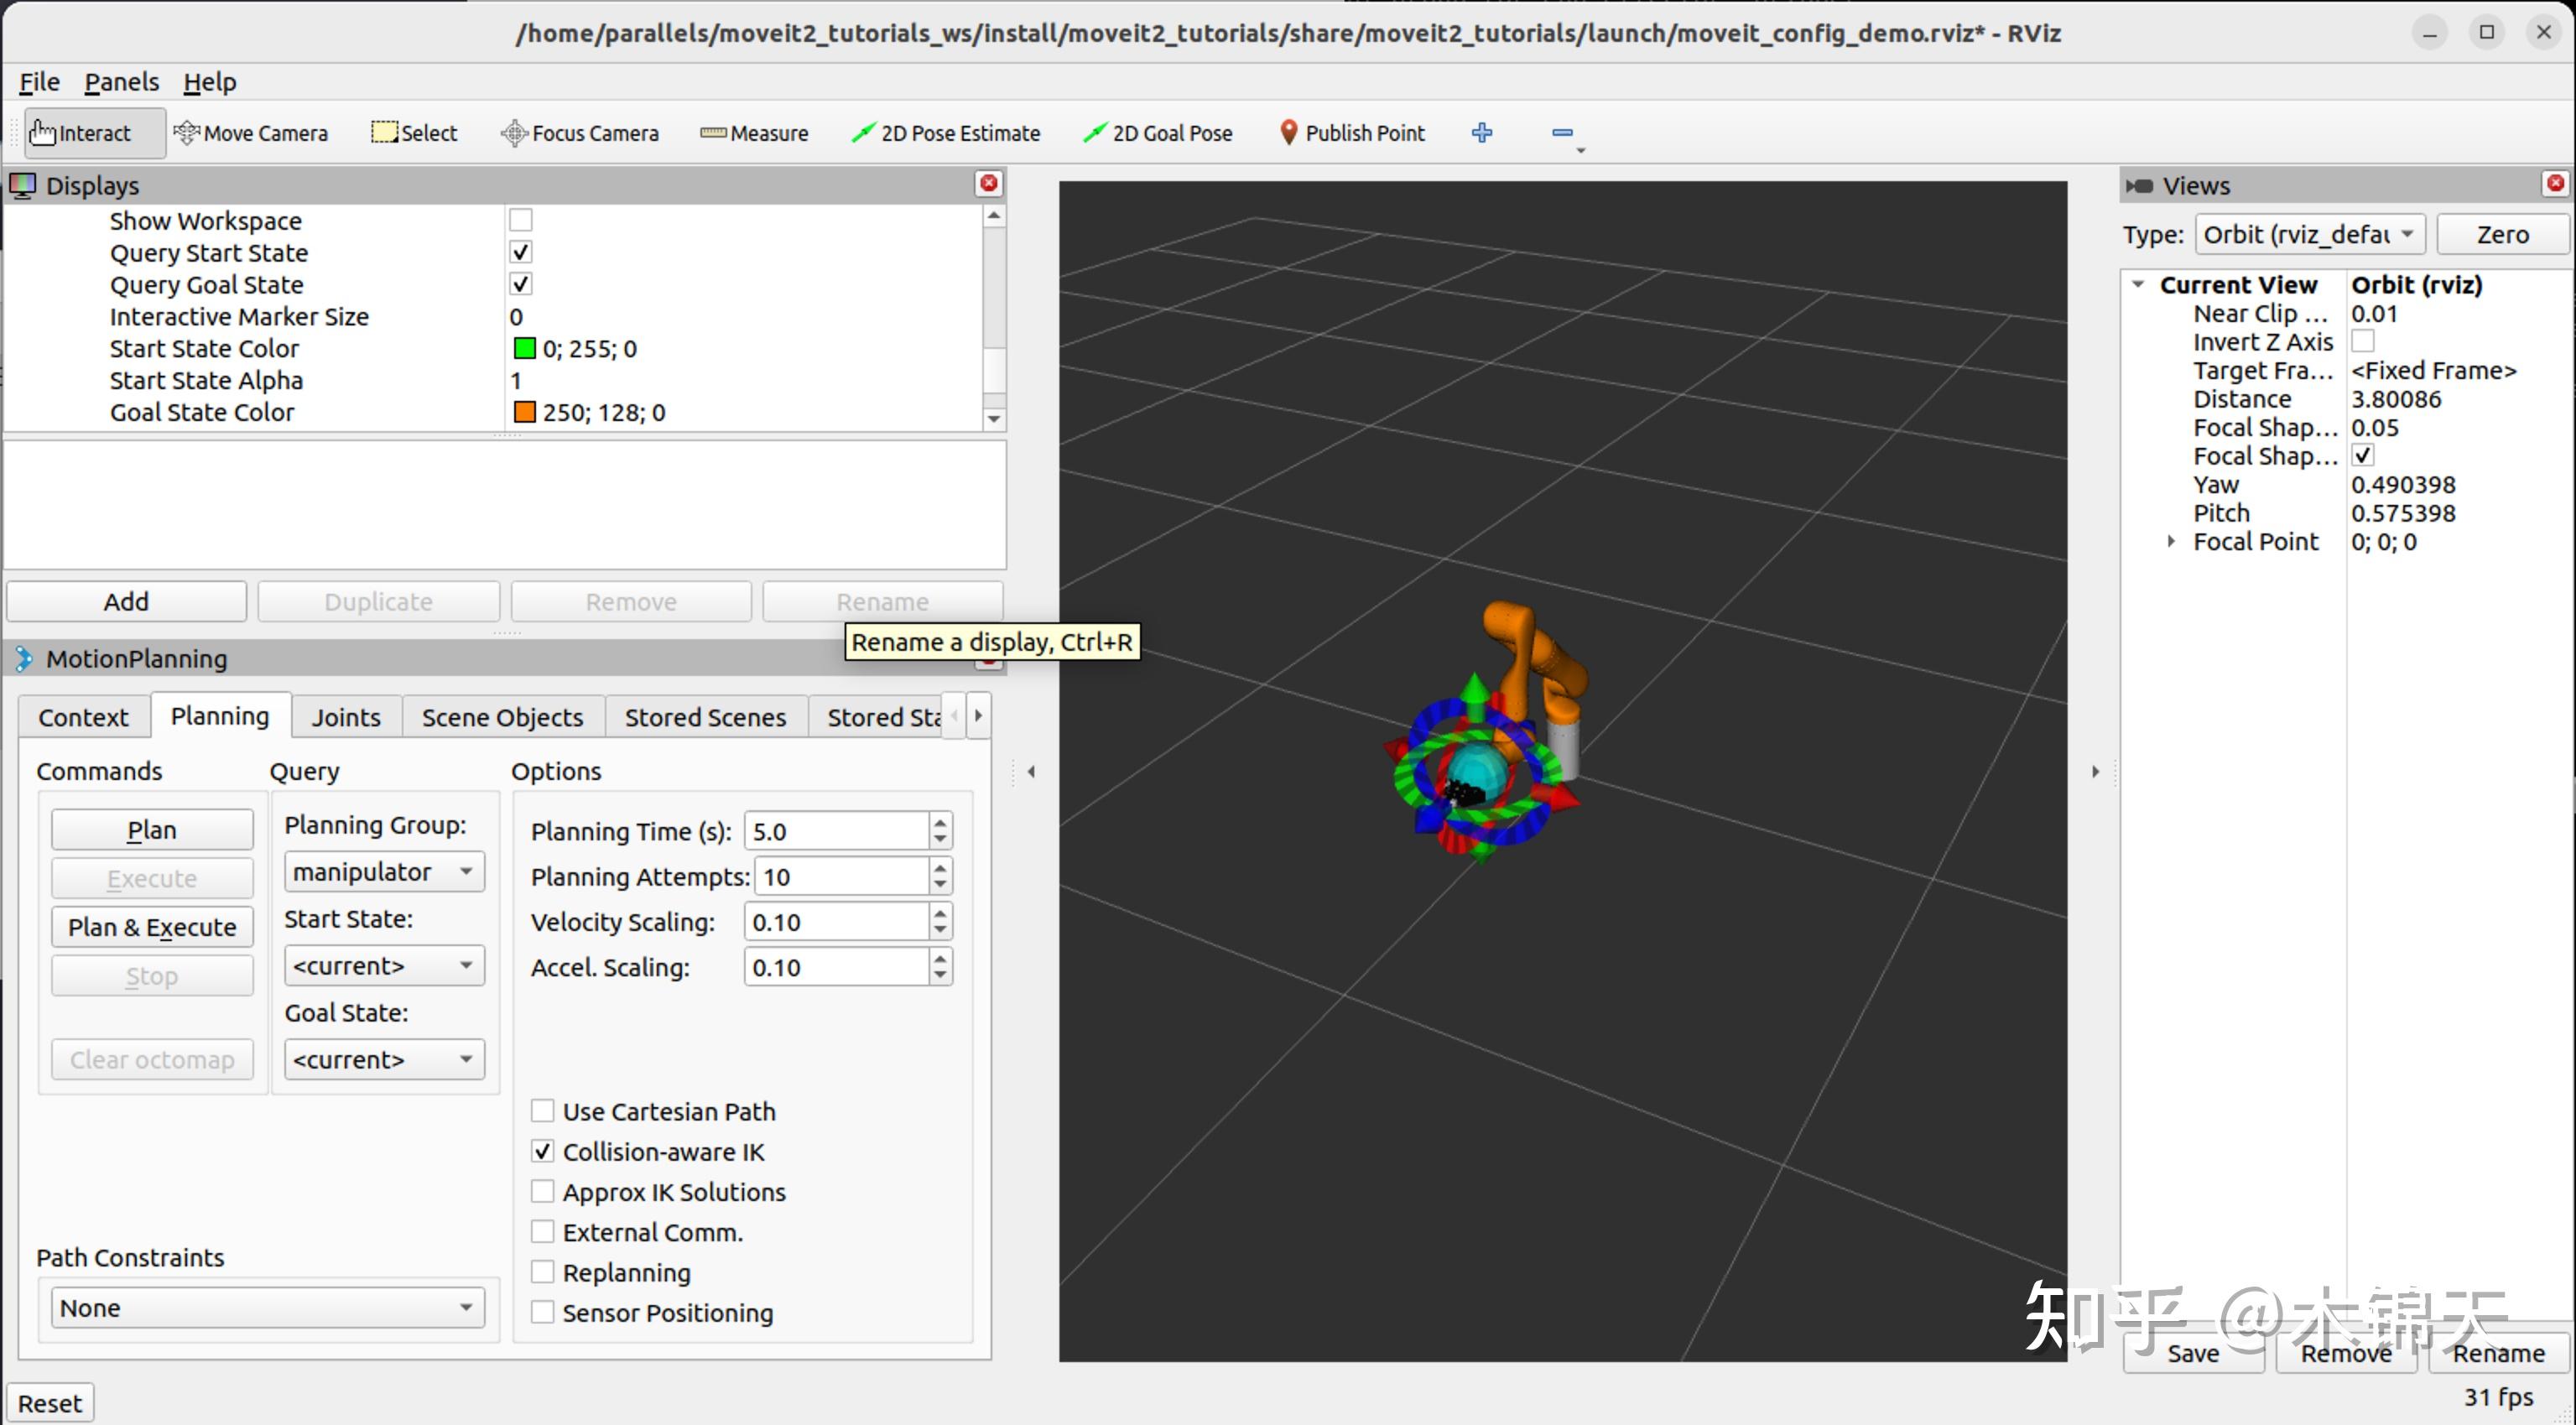Expand the Focal Point entry
The height and width of the screenshot is (1425, 2576).
2171,541
